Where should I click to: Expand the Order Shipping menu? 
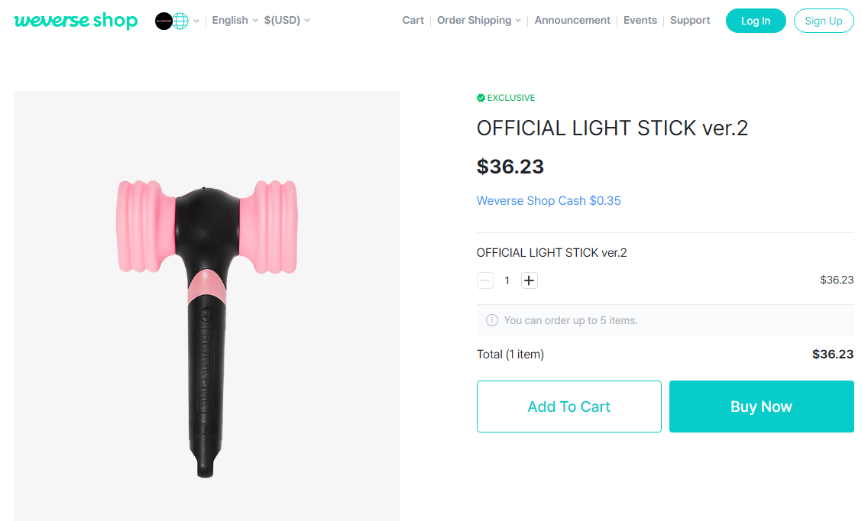478,20
